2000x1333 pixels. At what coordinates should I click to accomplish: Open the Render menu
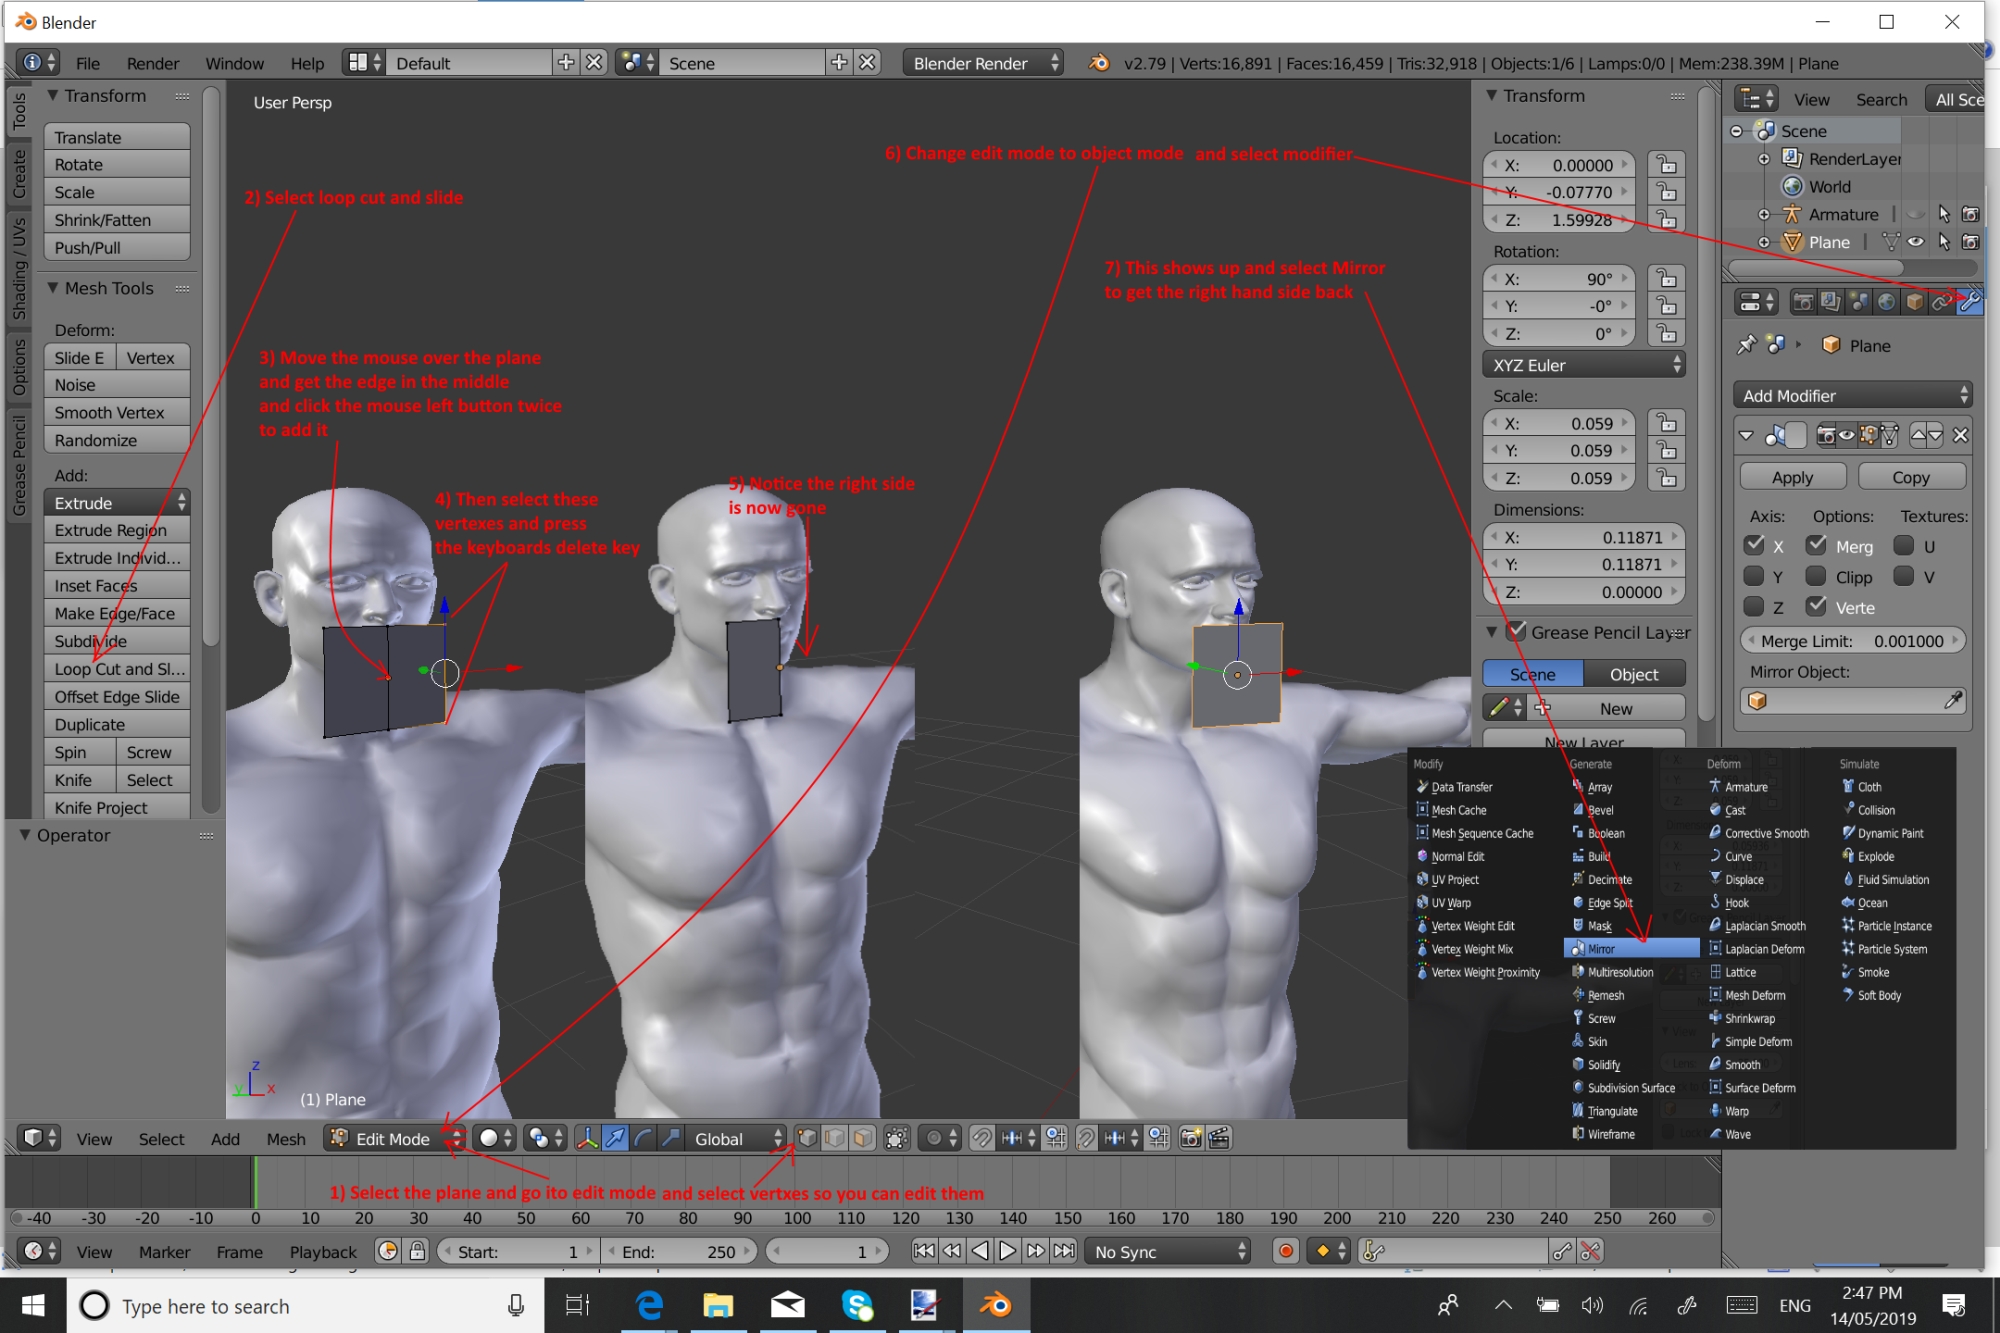153,63
